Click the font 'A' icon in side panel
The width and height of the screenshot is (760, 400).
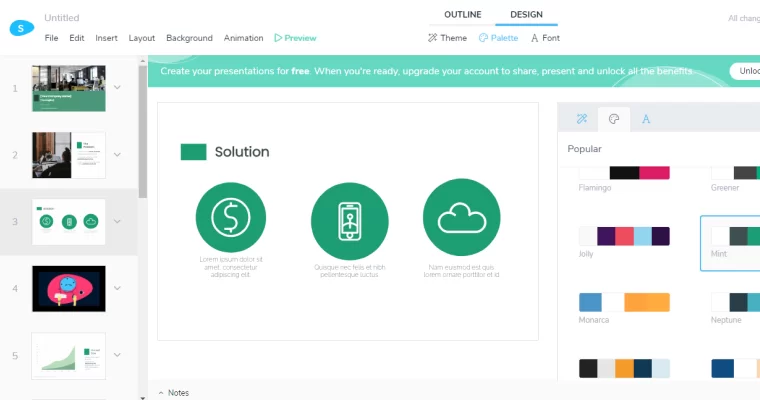click(x=646, y=119)
